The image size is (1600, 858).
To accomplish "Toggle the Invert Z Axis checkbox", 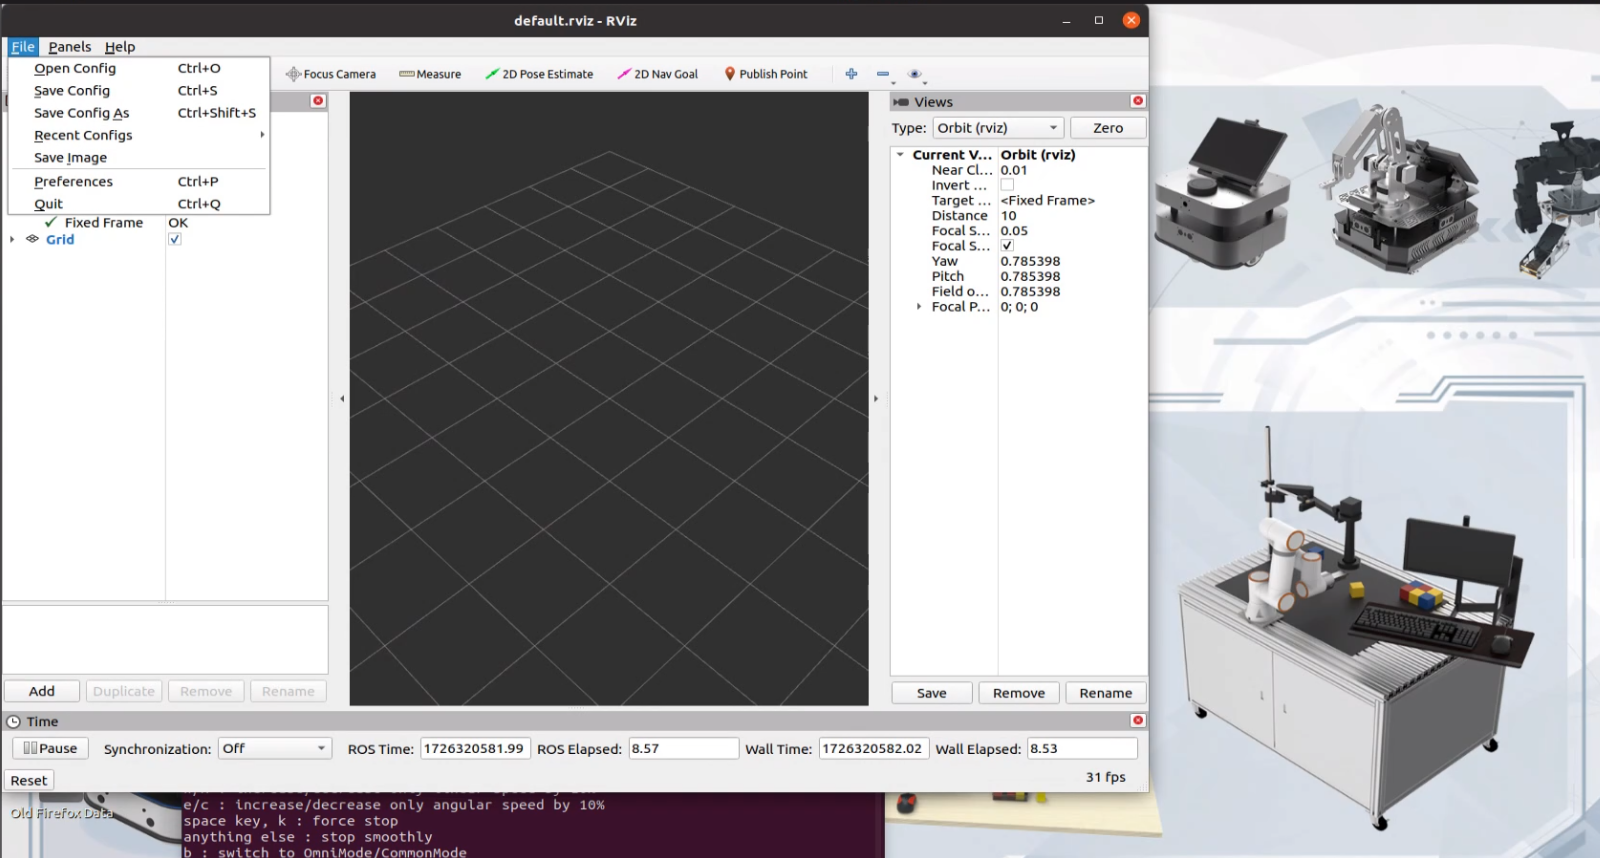I will 1007,185.
